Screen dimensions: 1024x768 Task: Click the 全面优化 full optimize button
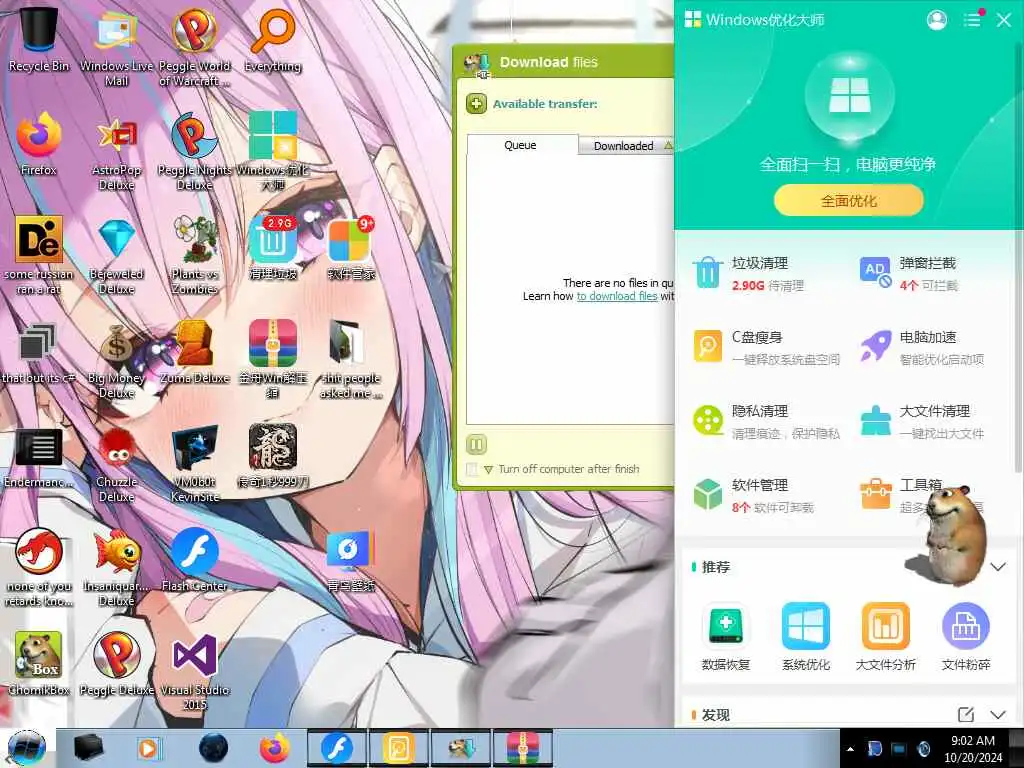[x=848, y=200]
